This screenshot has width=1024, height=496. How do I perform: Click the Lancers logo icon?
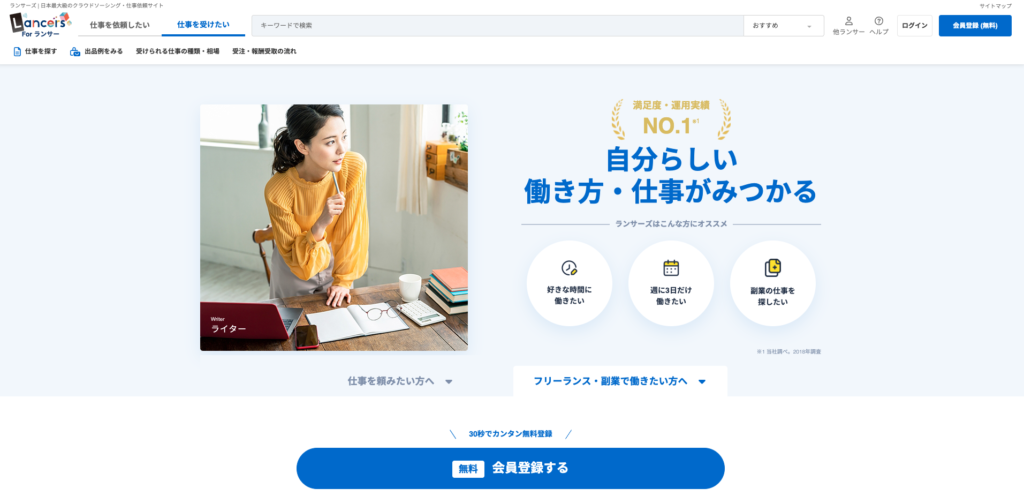pos(39,25)
